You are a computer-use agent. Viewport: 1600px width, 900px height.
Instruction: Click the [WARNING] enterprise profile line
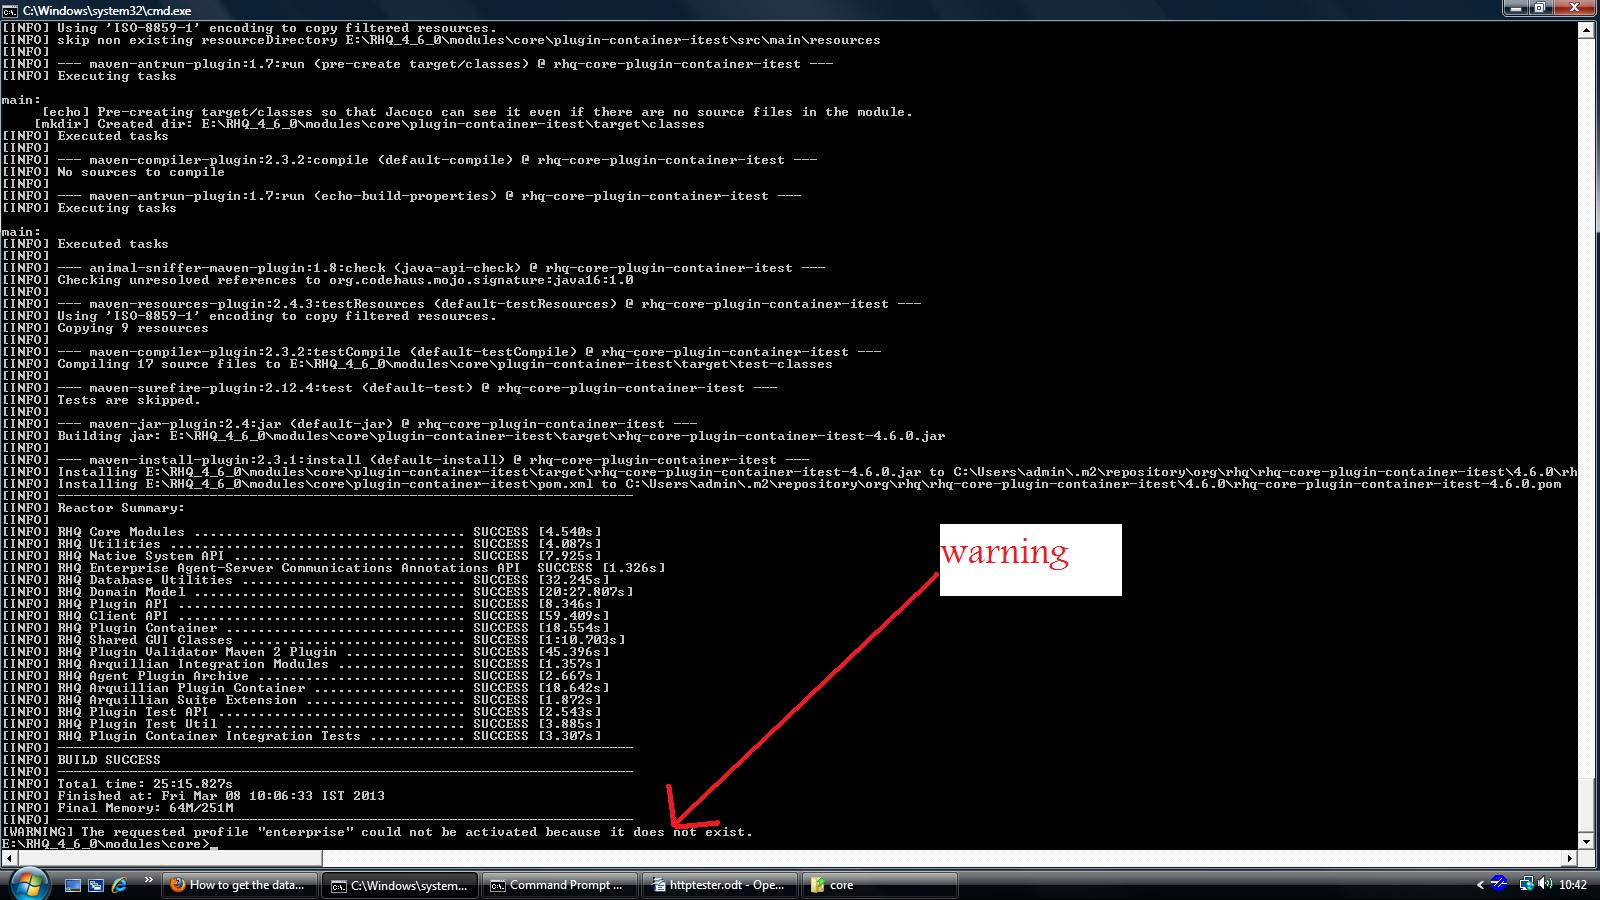[377, 832]
